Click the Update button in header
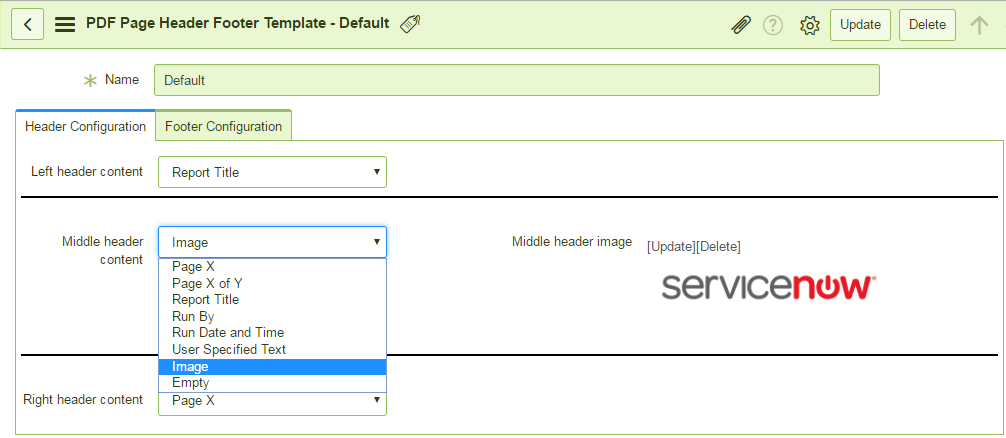Screen dimensions: 1006x438 click(860, 25)
